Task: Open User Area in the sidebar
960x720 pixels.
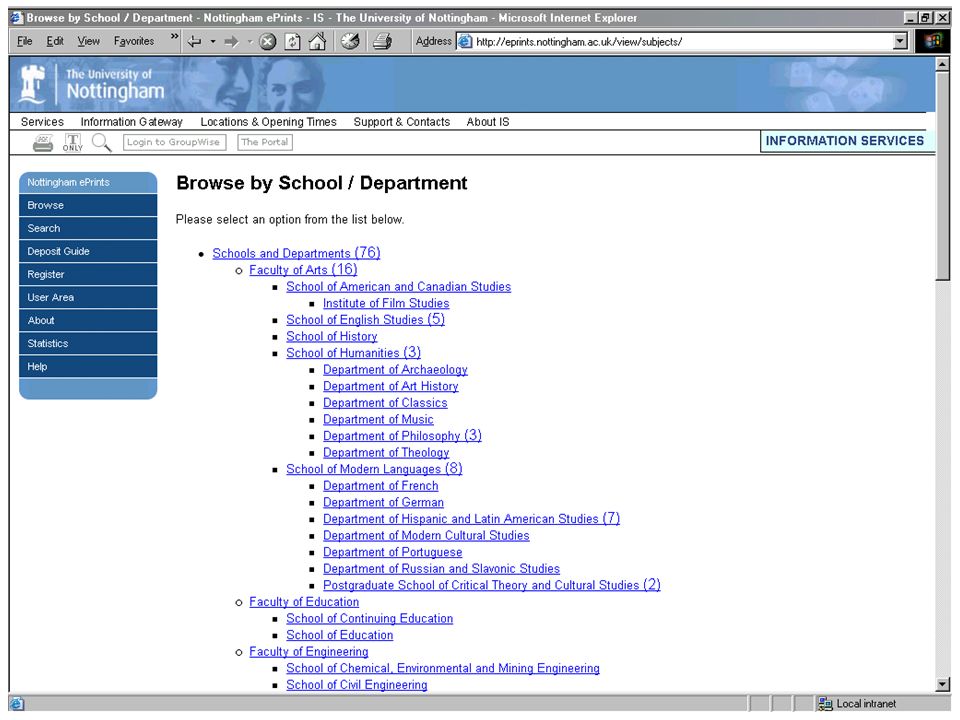Action: tap(88, 298)
